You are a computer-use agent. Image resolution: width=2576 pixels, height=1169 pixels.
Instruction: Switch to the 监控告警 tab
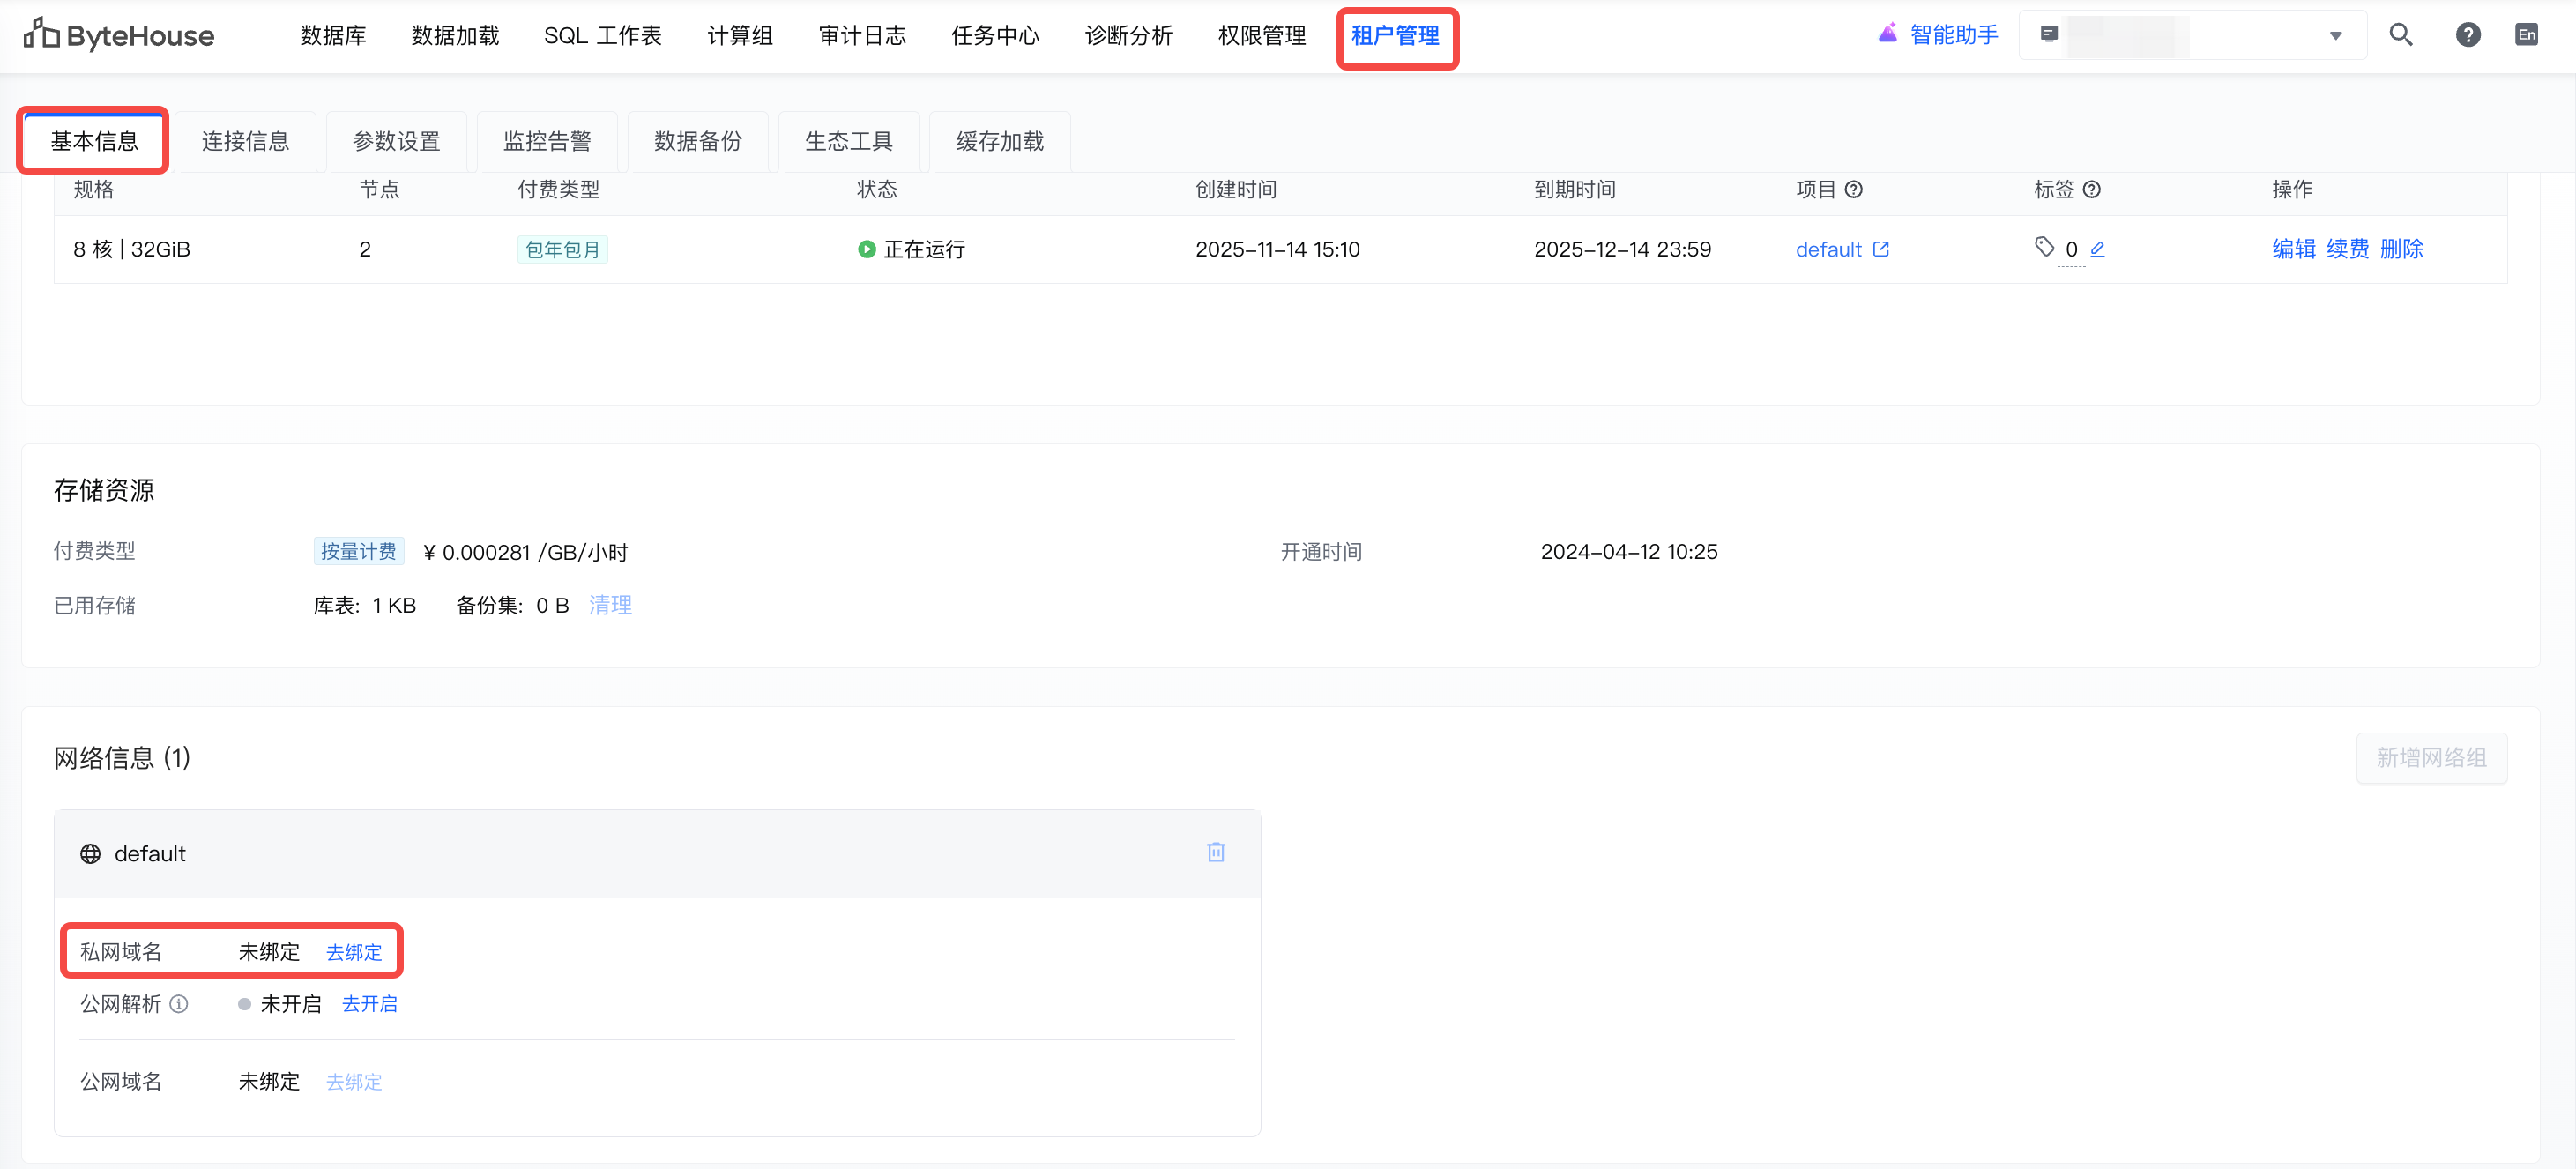(547, 142)
